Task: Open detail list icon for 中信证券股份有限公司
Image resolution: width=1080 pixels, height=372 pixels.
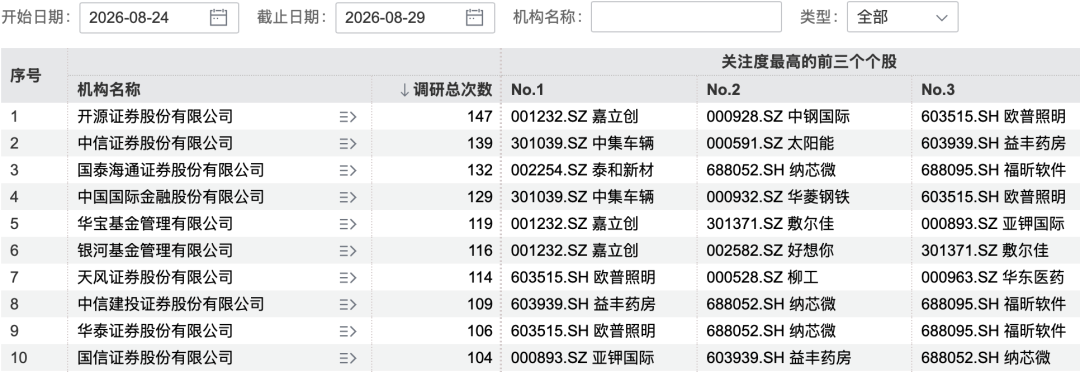Action: [x=348, y=143]
